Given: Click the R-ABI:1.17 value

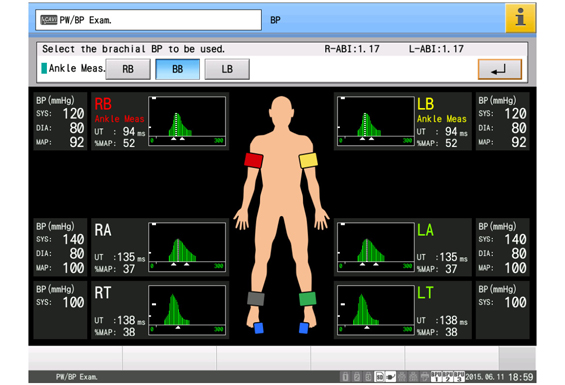Looking at the screenshot, I should (x=352, y=49).
